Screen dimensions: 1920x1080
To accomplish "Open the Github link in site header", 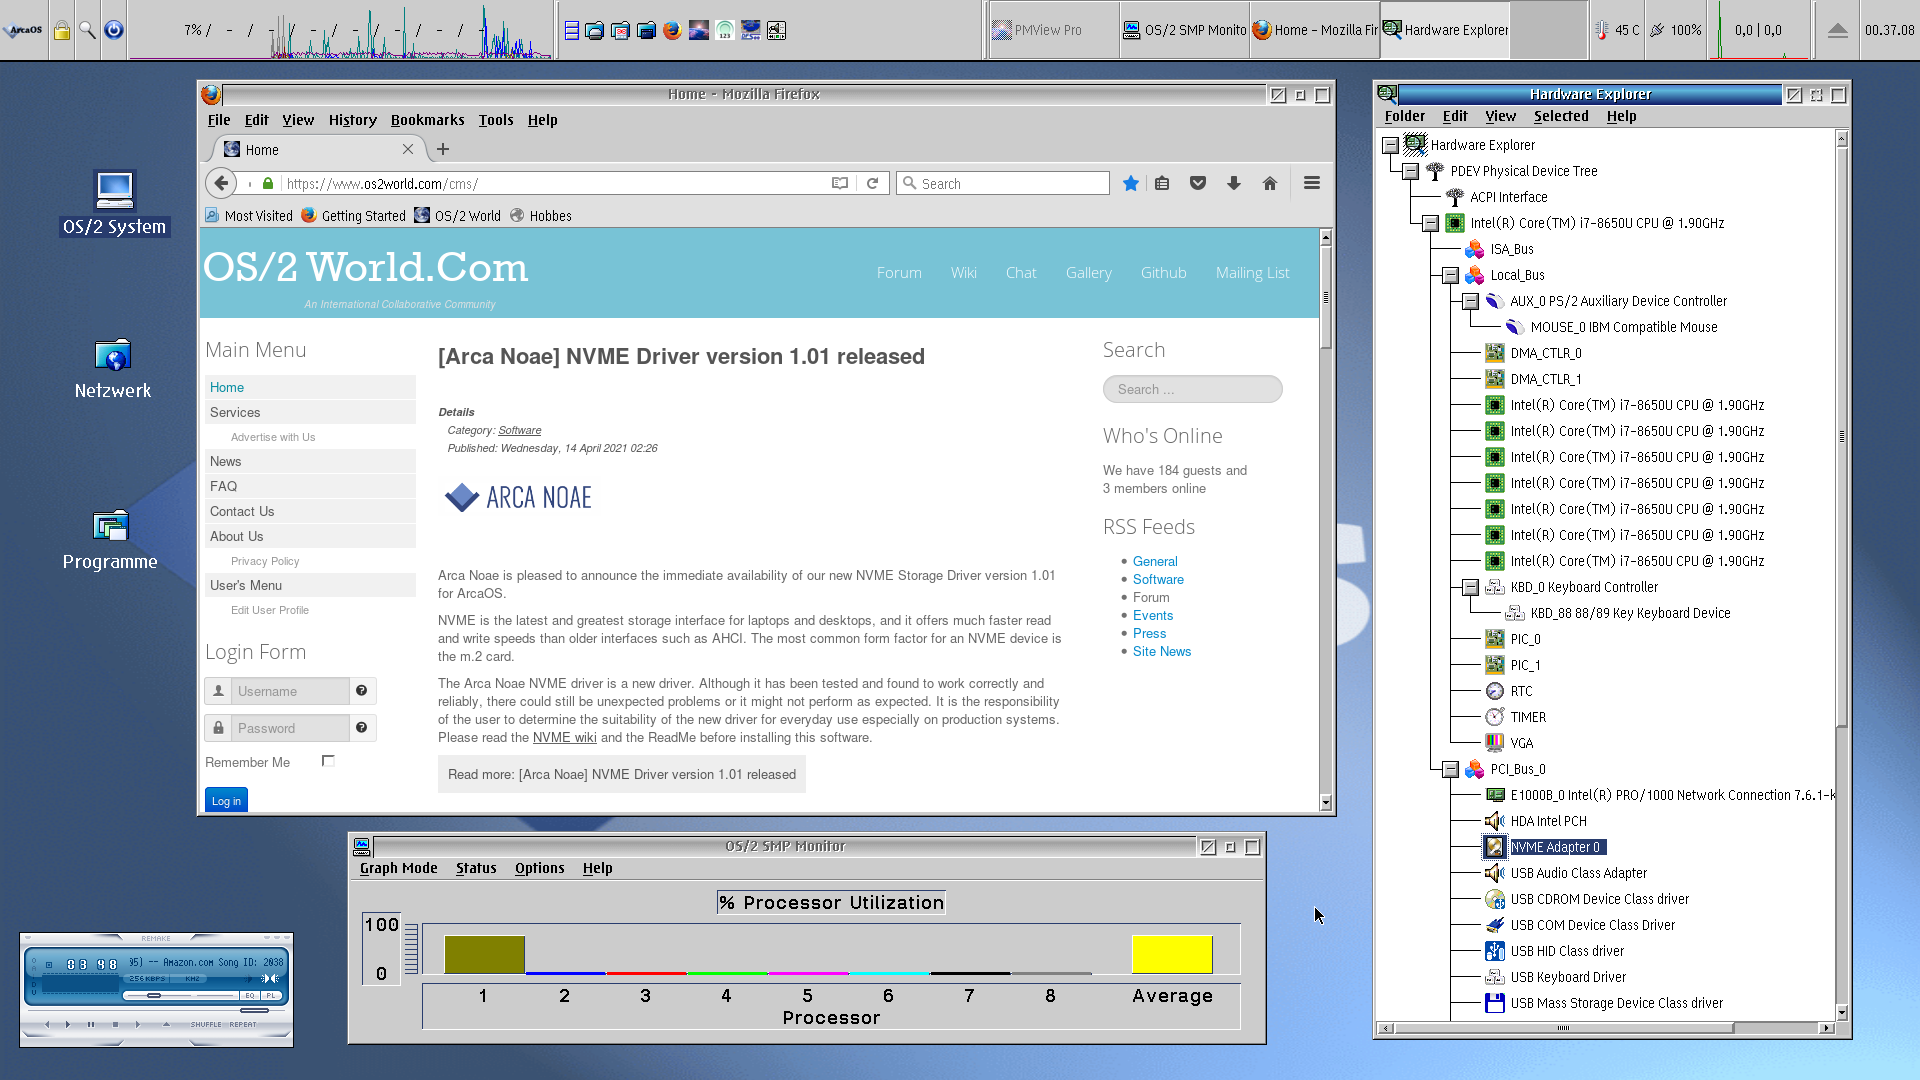I will 1163,272.
